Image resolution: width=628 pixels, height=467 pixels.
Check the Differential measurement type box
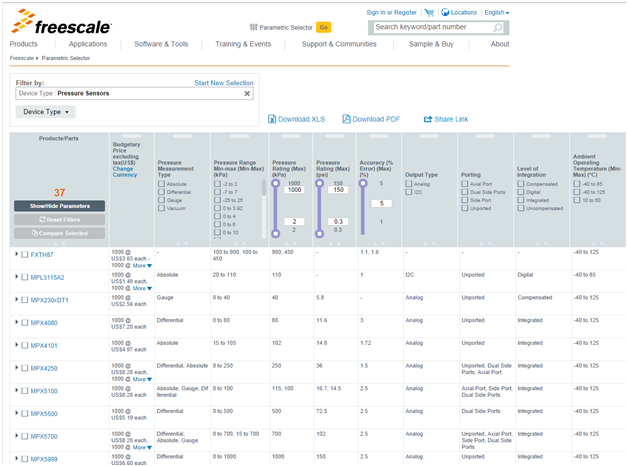coord(161,192)
